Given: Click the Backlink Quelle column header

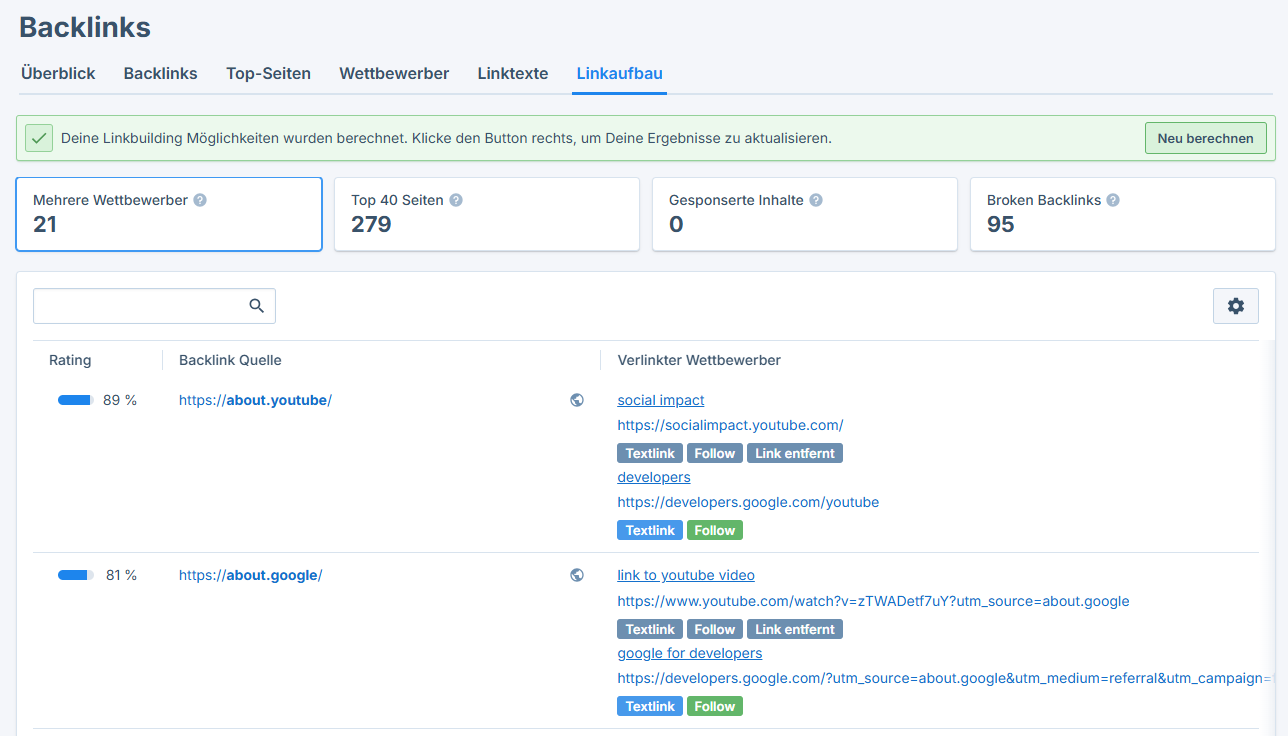Looking at the screenshot, I should (x=230, y=360).
